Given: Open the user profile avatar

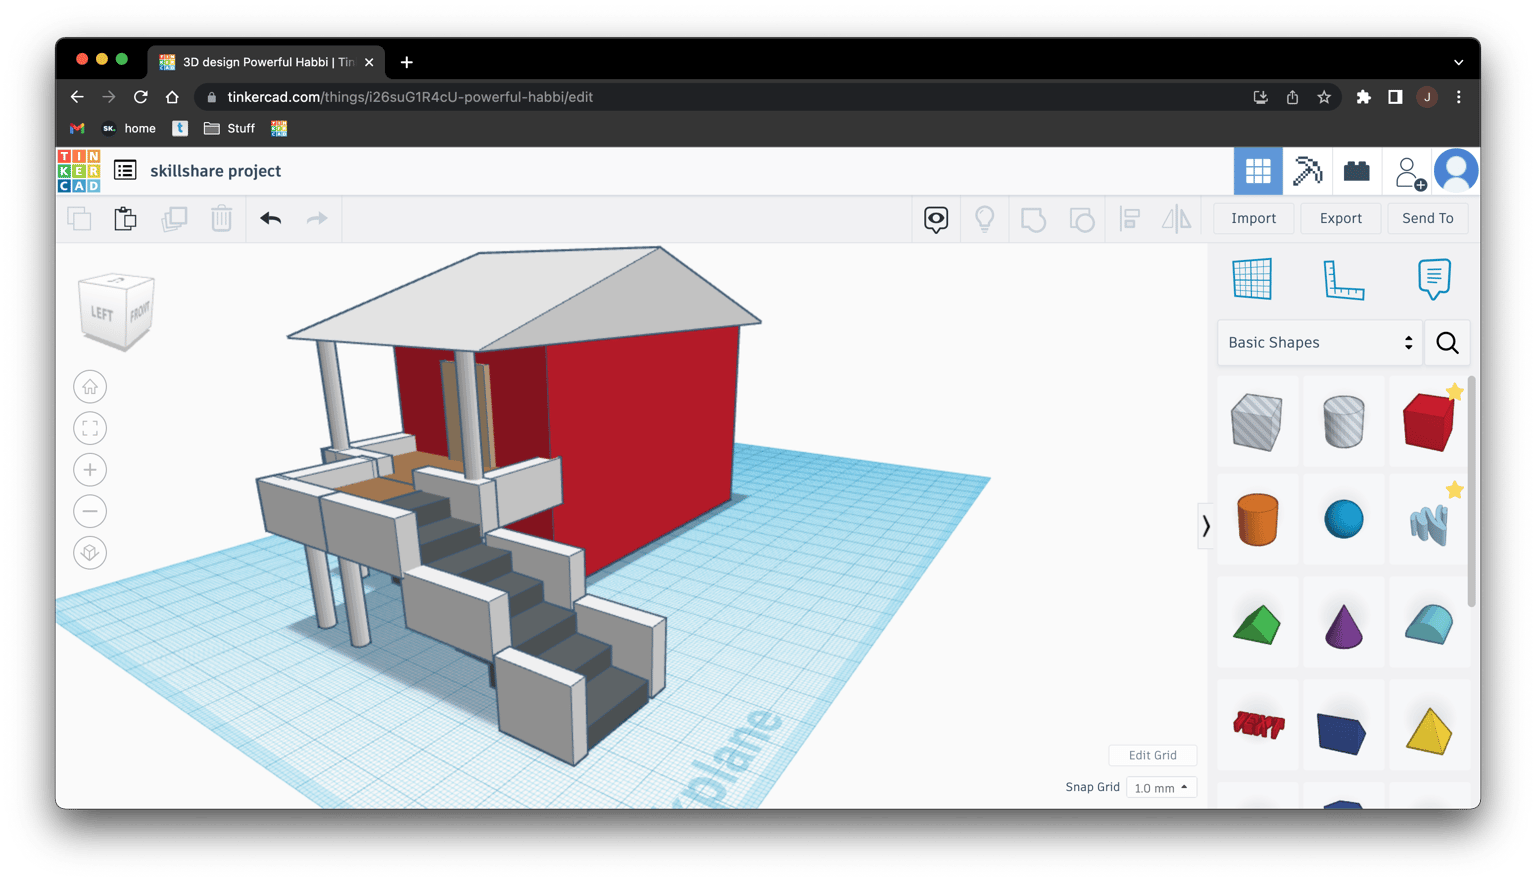Looking at the screenshot, I should tap(1456, 171).
